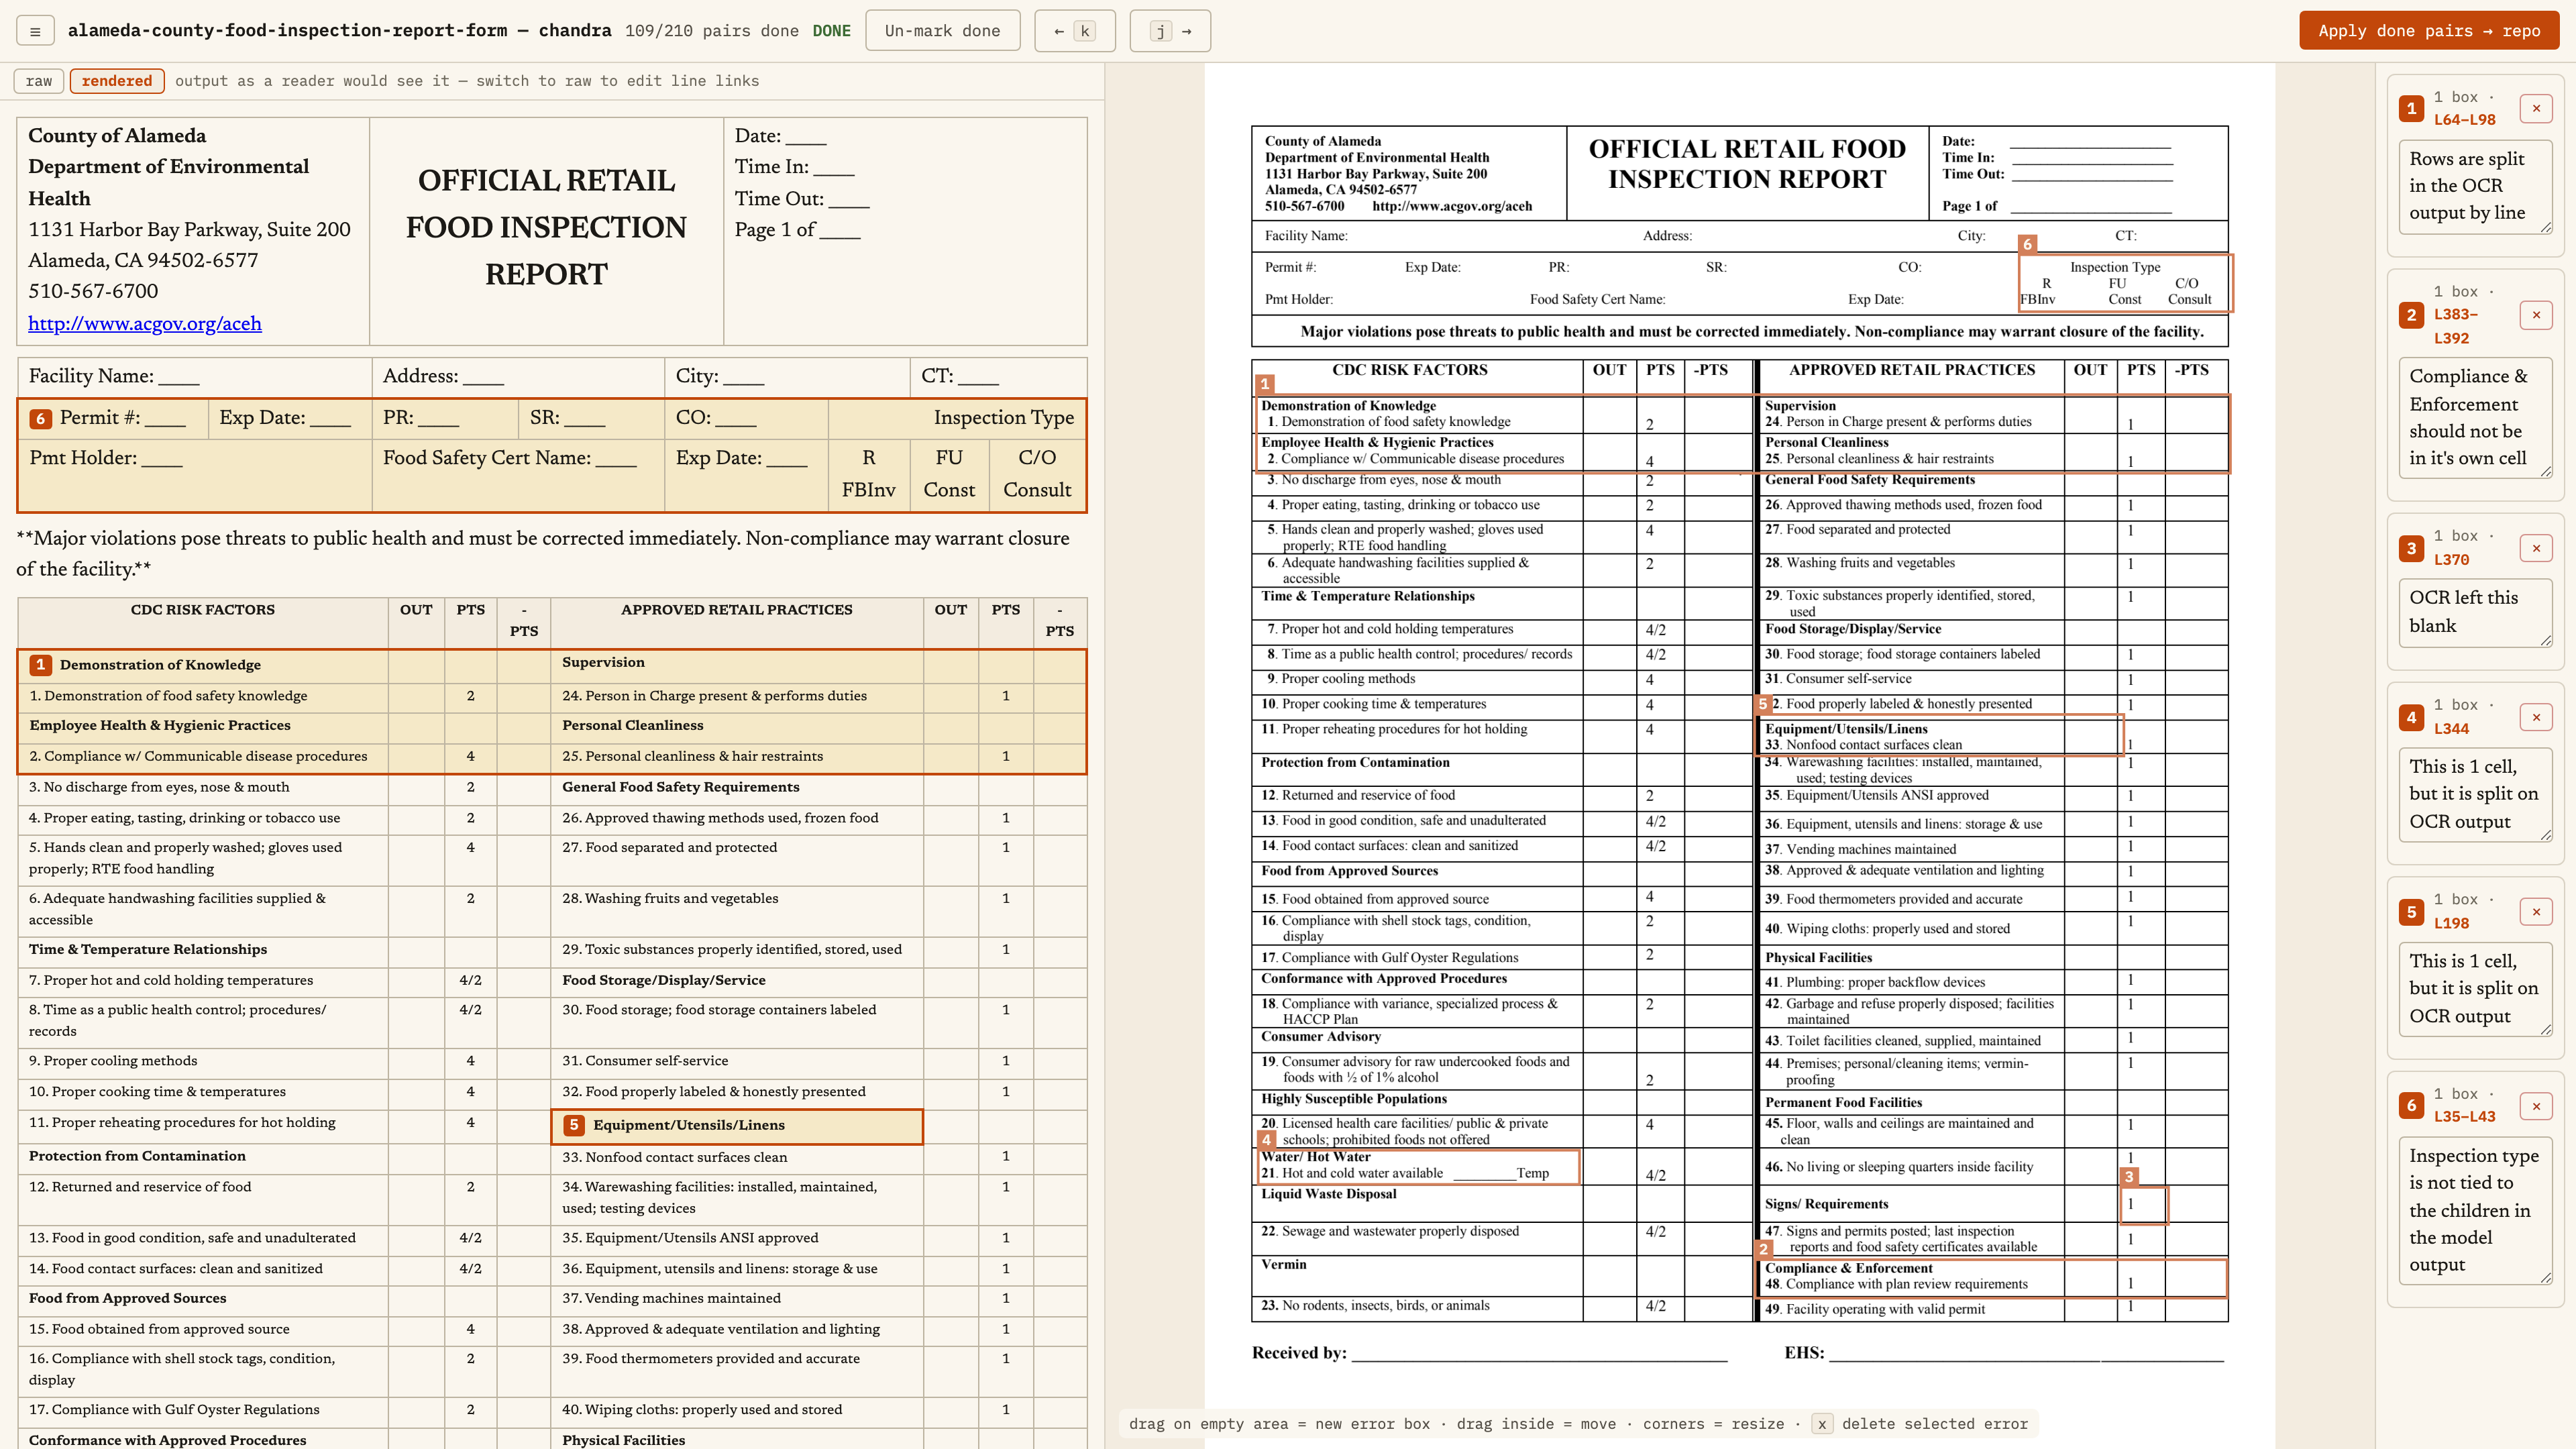Image resolution: width=2576 pixels, height=1449 pixels.
Task: Select error badge 4 in the sidebar
Action: point(2411,717)
